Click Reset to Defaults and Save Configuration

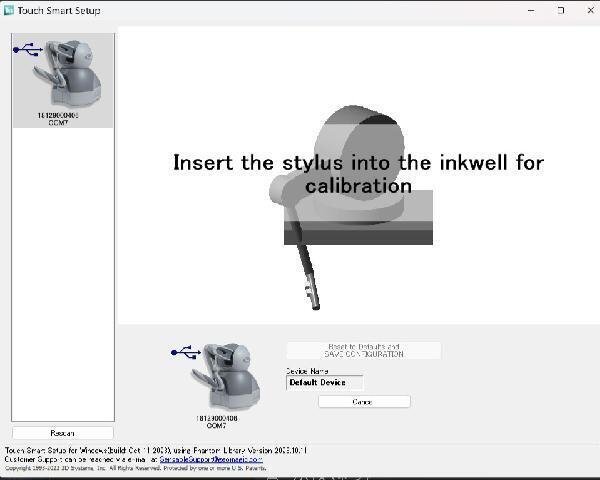click(364, 351)
